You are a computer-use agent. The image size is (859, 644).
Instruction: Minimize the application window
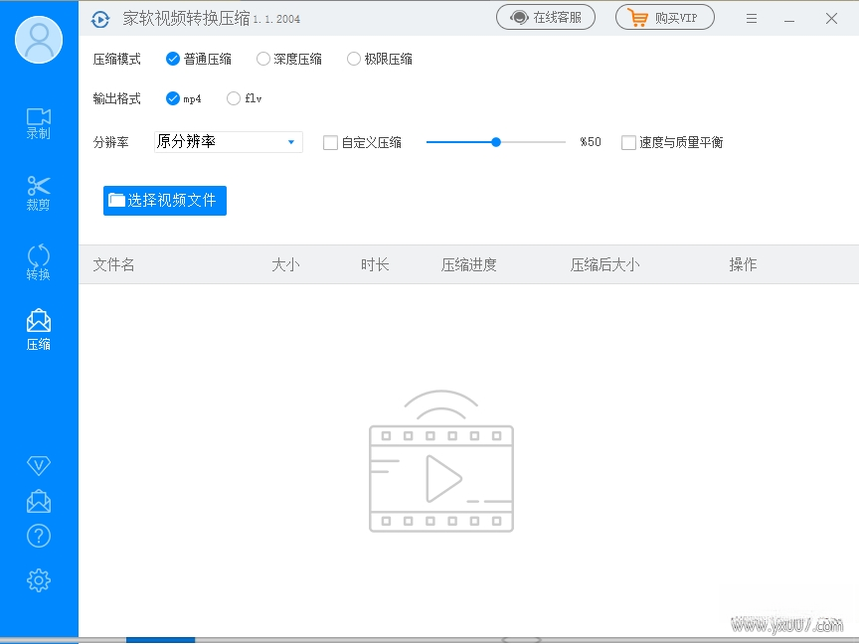tap(789, 19)
